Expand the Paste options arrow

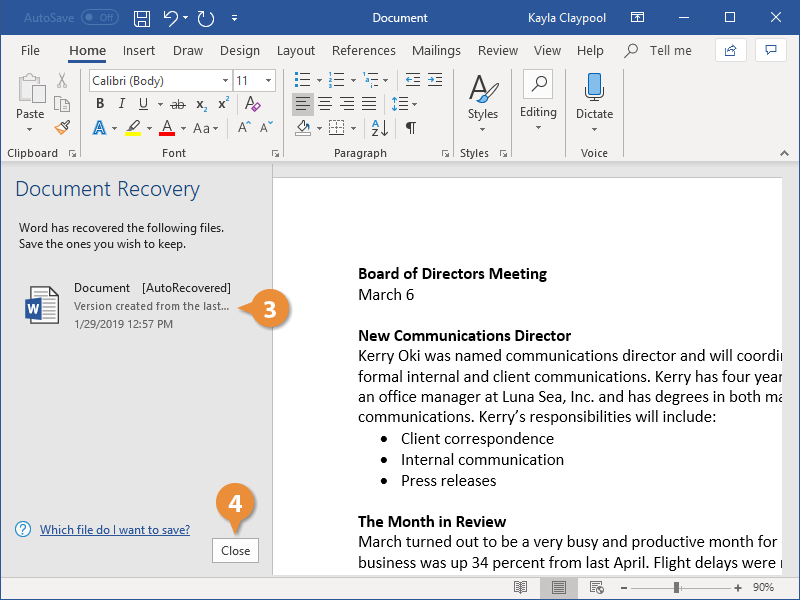point(30,130)
